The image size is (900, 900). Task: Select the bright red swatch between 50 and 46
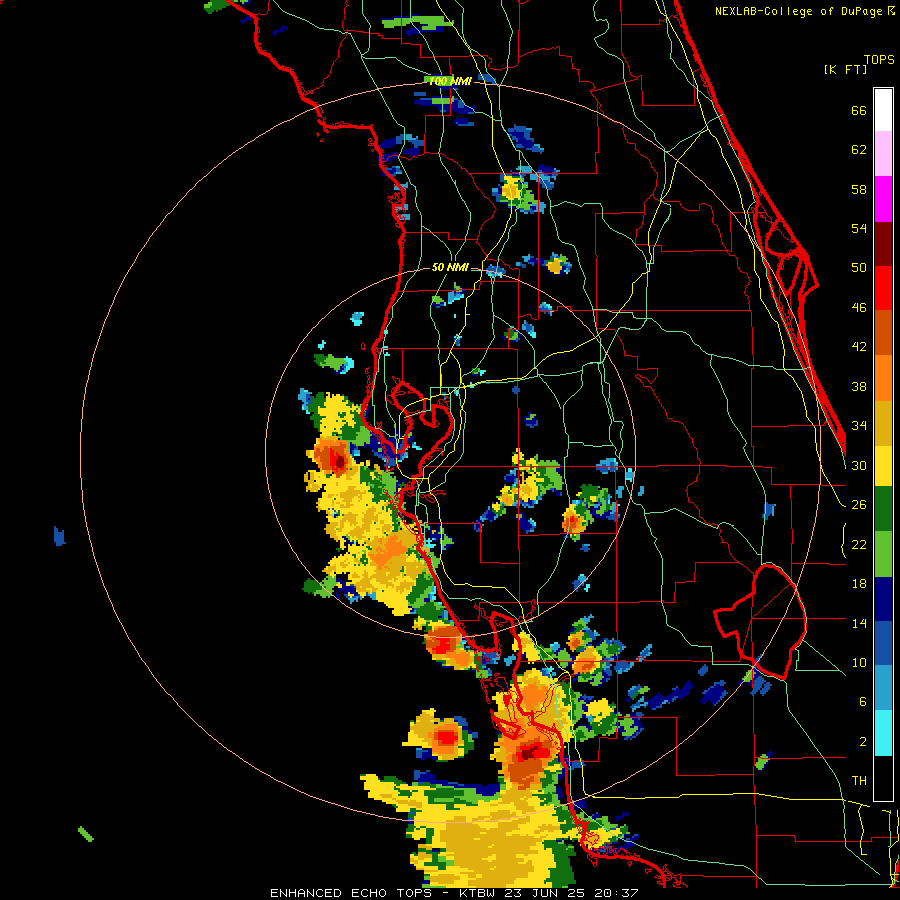883,288
